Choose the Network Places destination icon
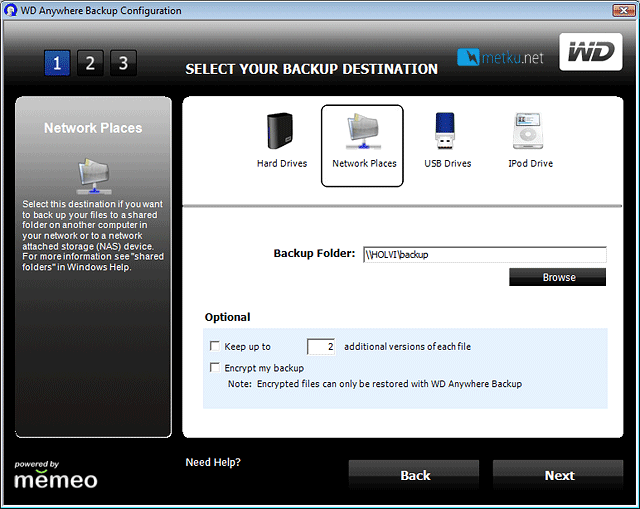This screenshot has width=640, height=509. coord(363,131)
